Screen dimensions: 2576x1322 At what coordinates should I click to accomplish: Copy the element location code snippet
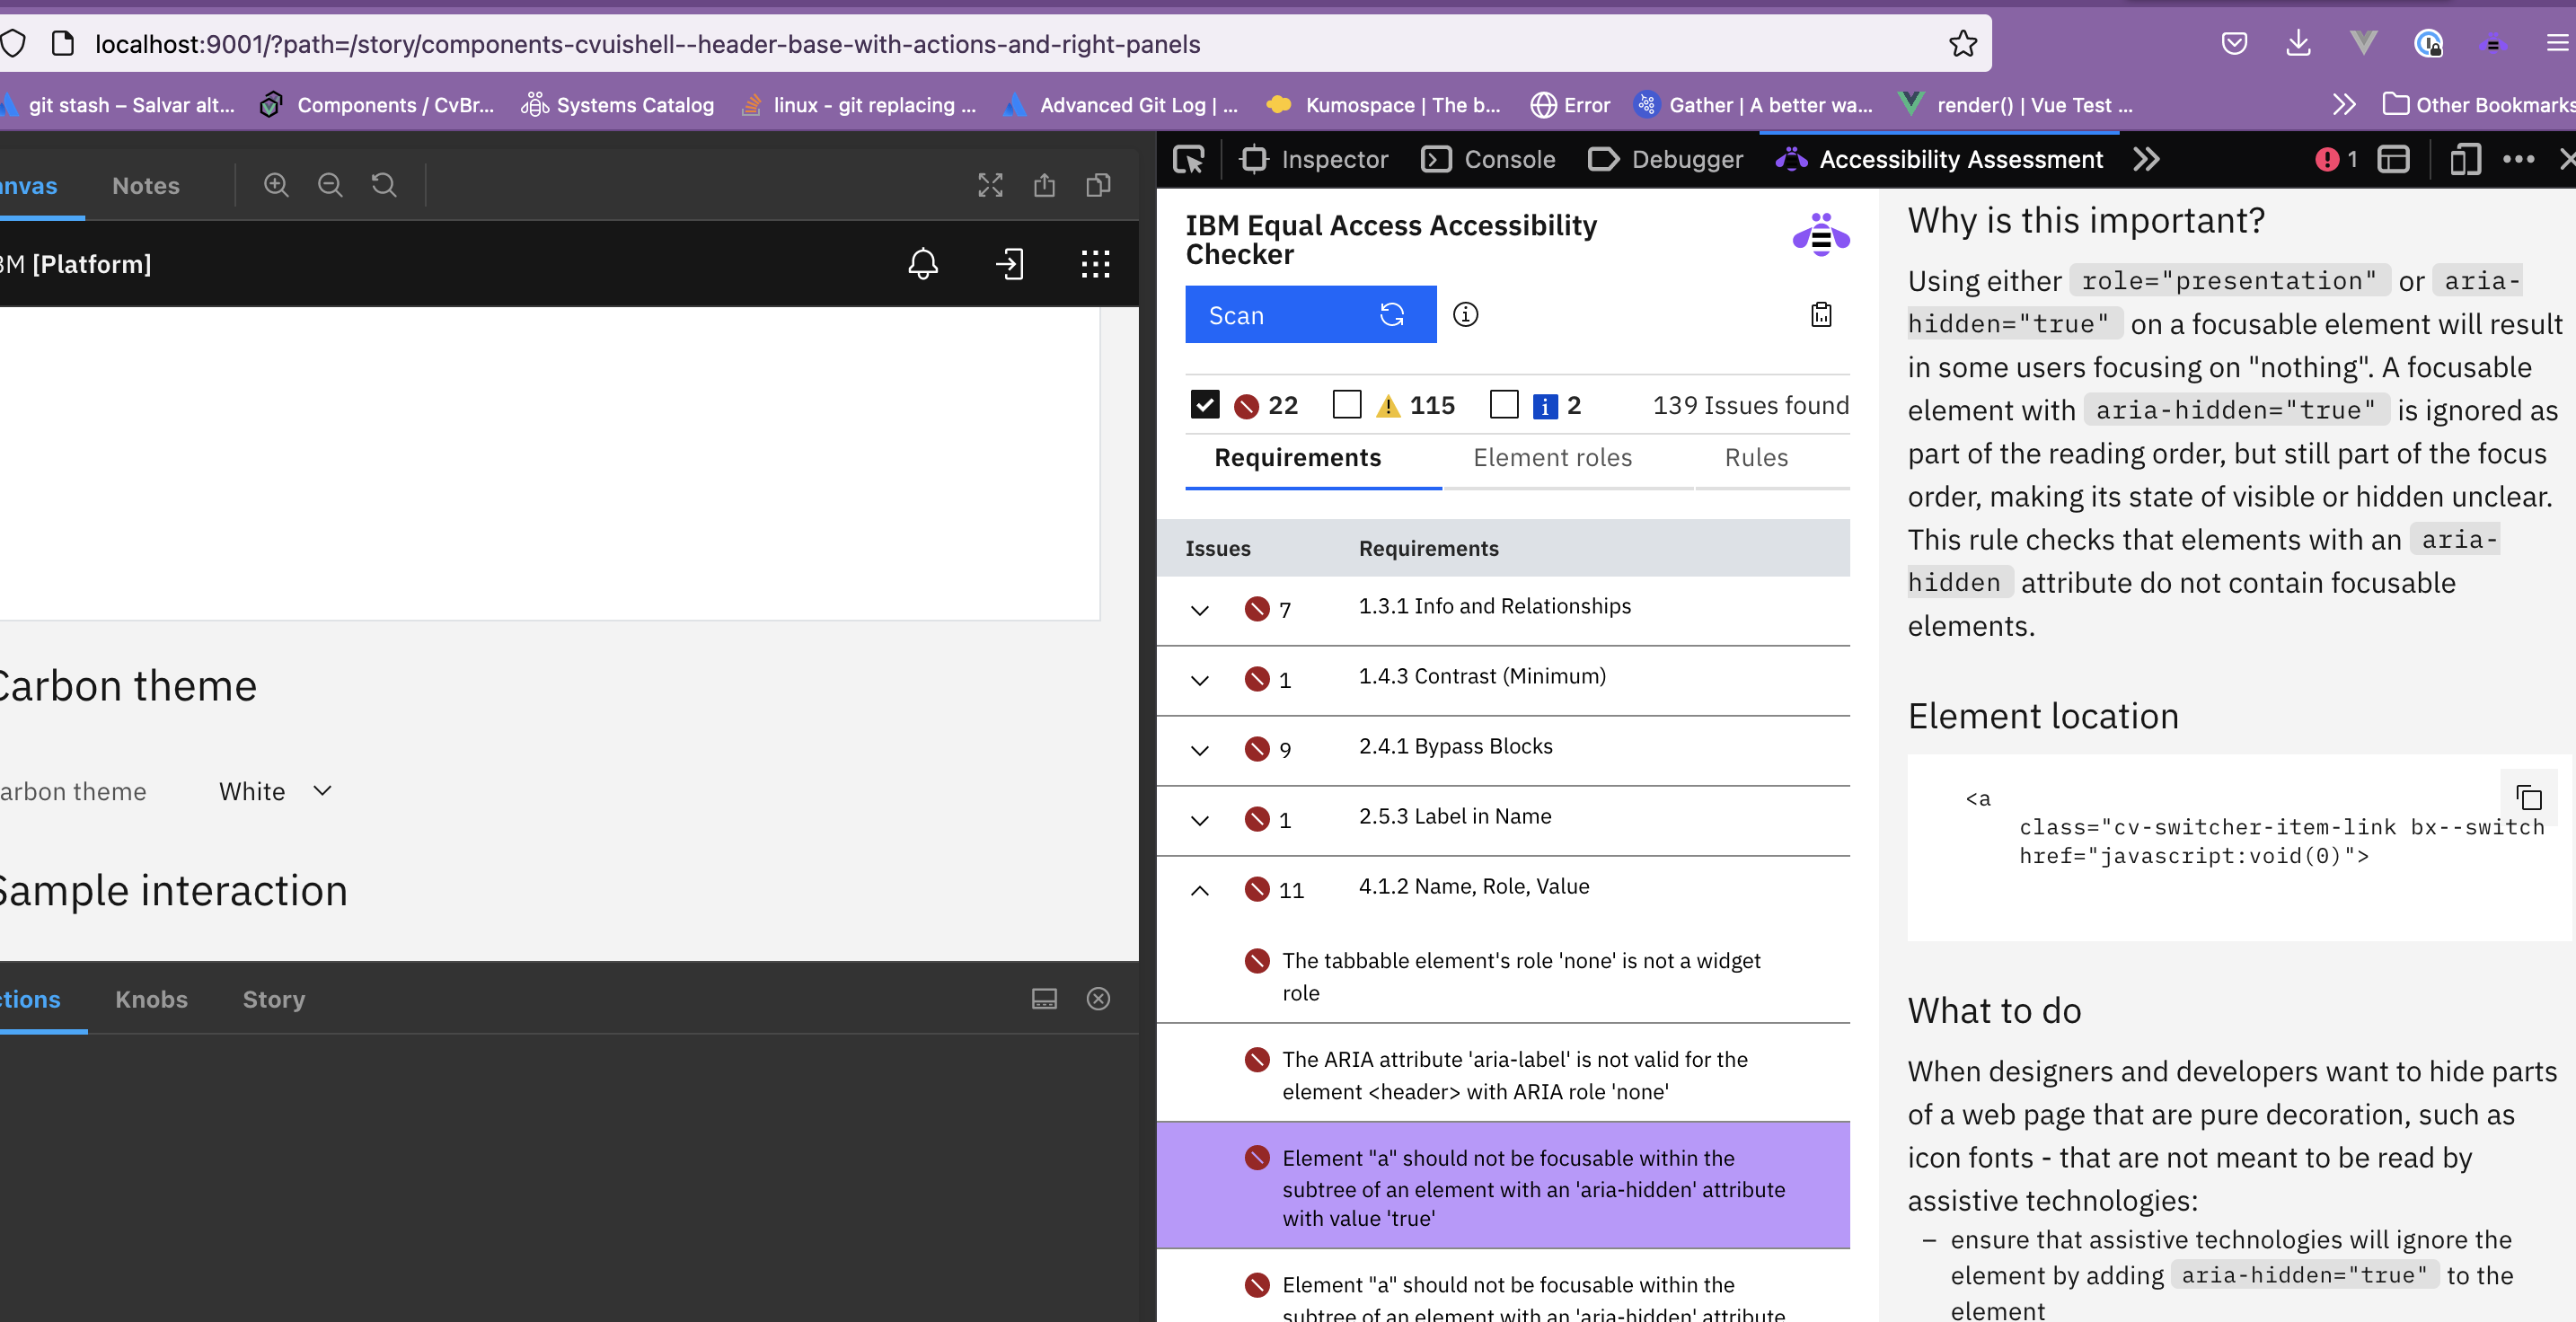tap(2528, 797)
